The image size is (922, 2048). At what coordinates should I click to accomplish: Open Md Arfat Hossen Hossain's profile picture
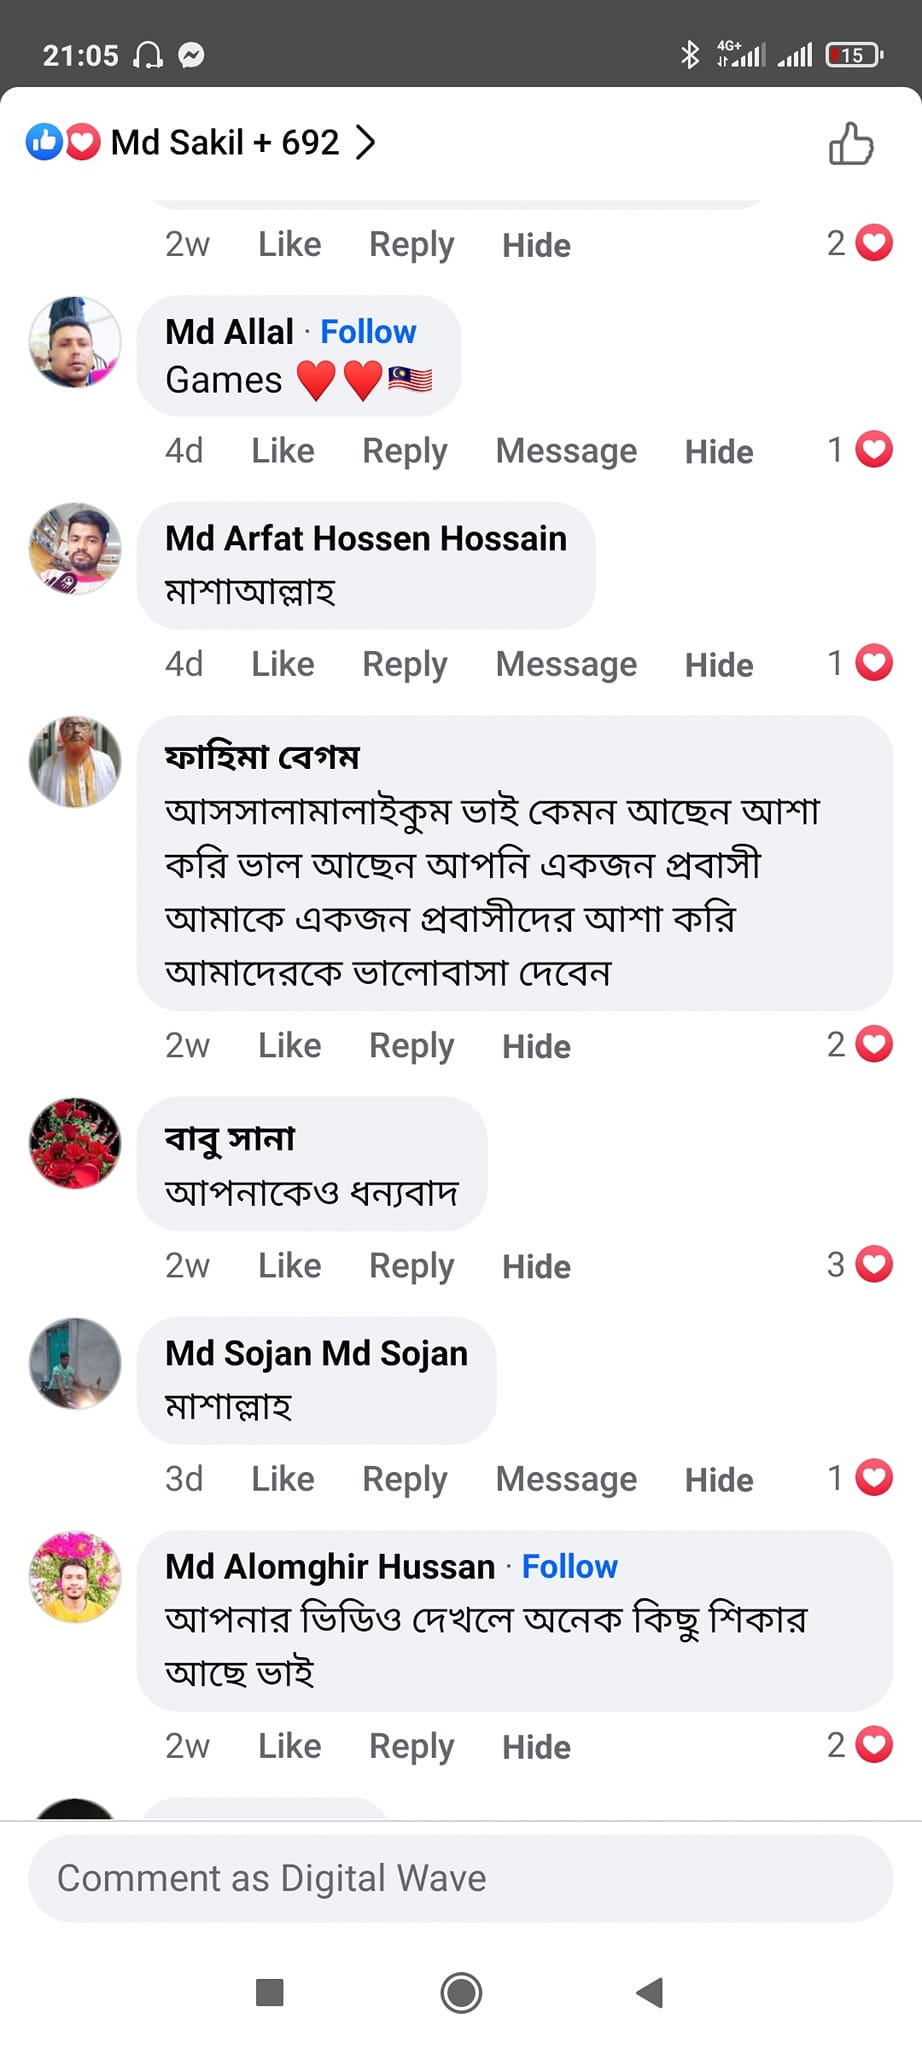coord(75,549)
